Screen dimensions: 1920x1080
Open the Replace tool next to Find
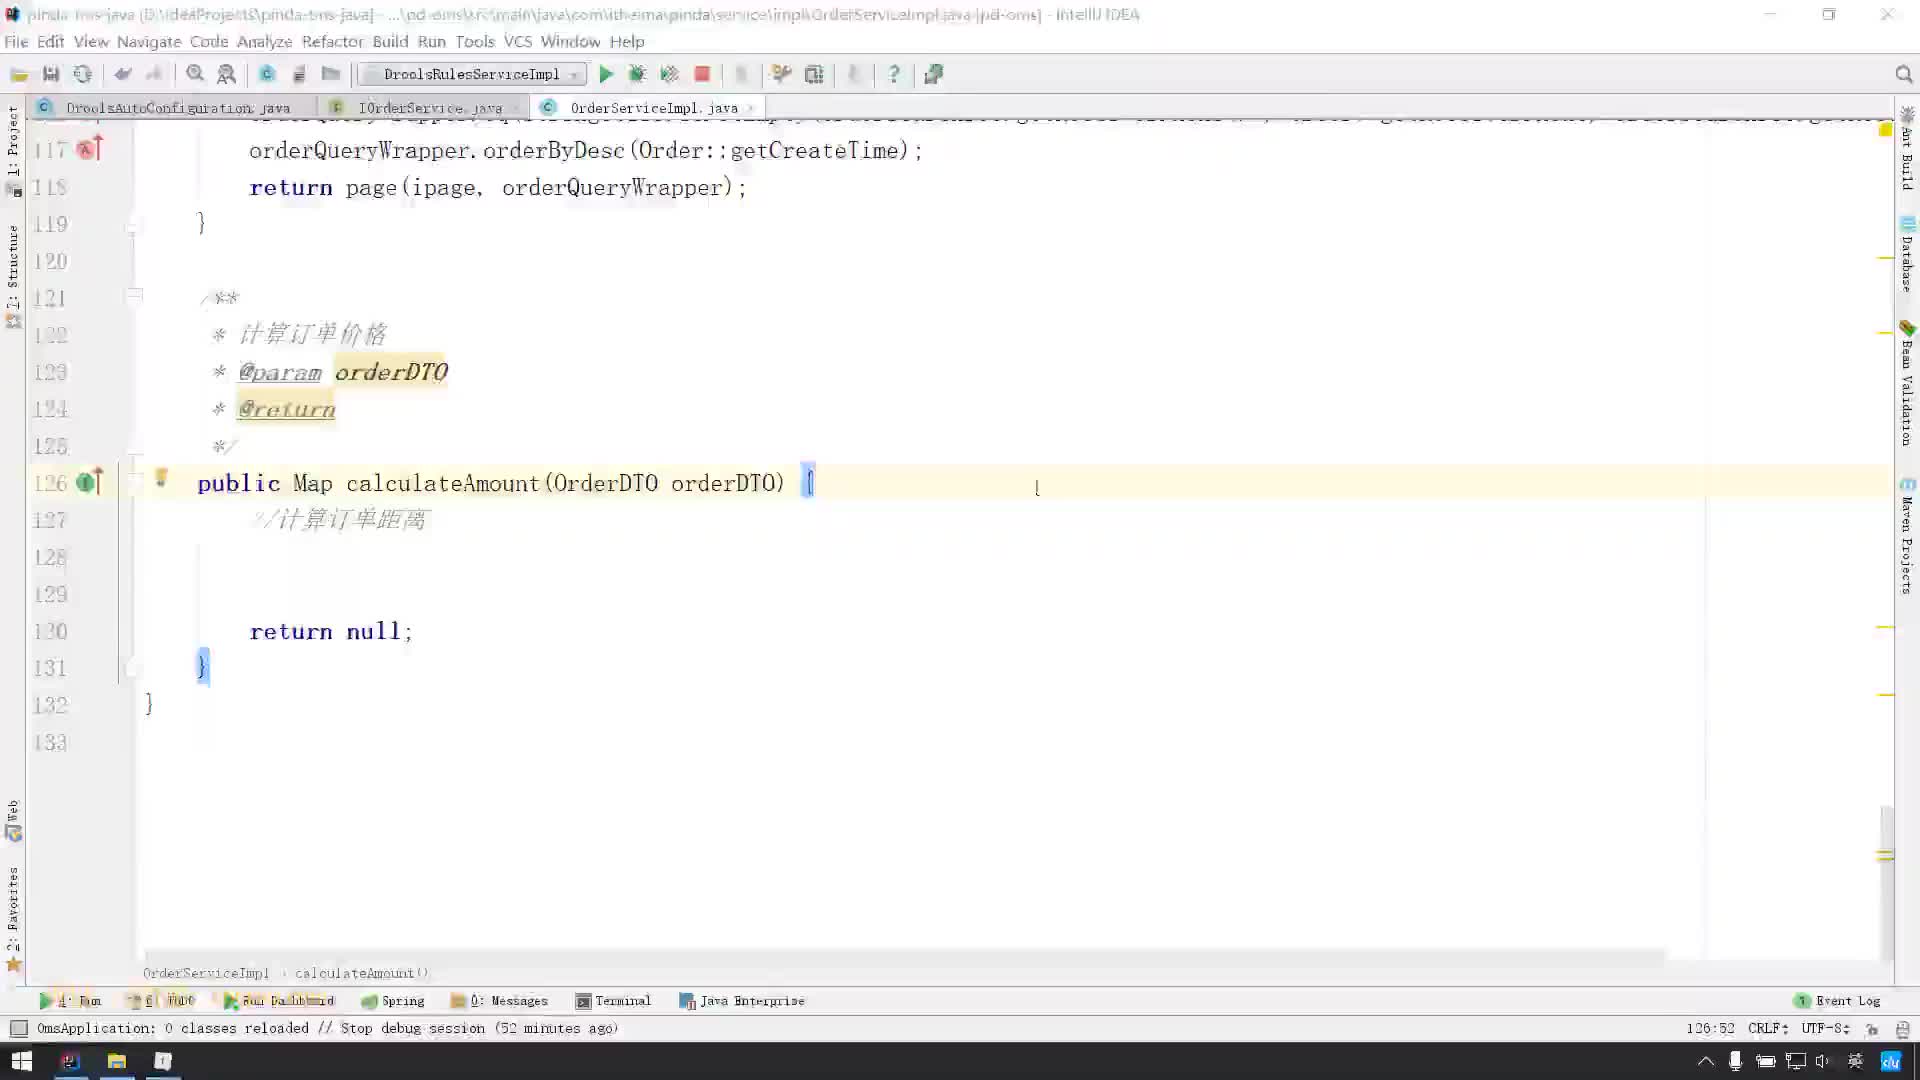[x=227, y=74]
